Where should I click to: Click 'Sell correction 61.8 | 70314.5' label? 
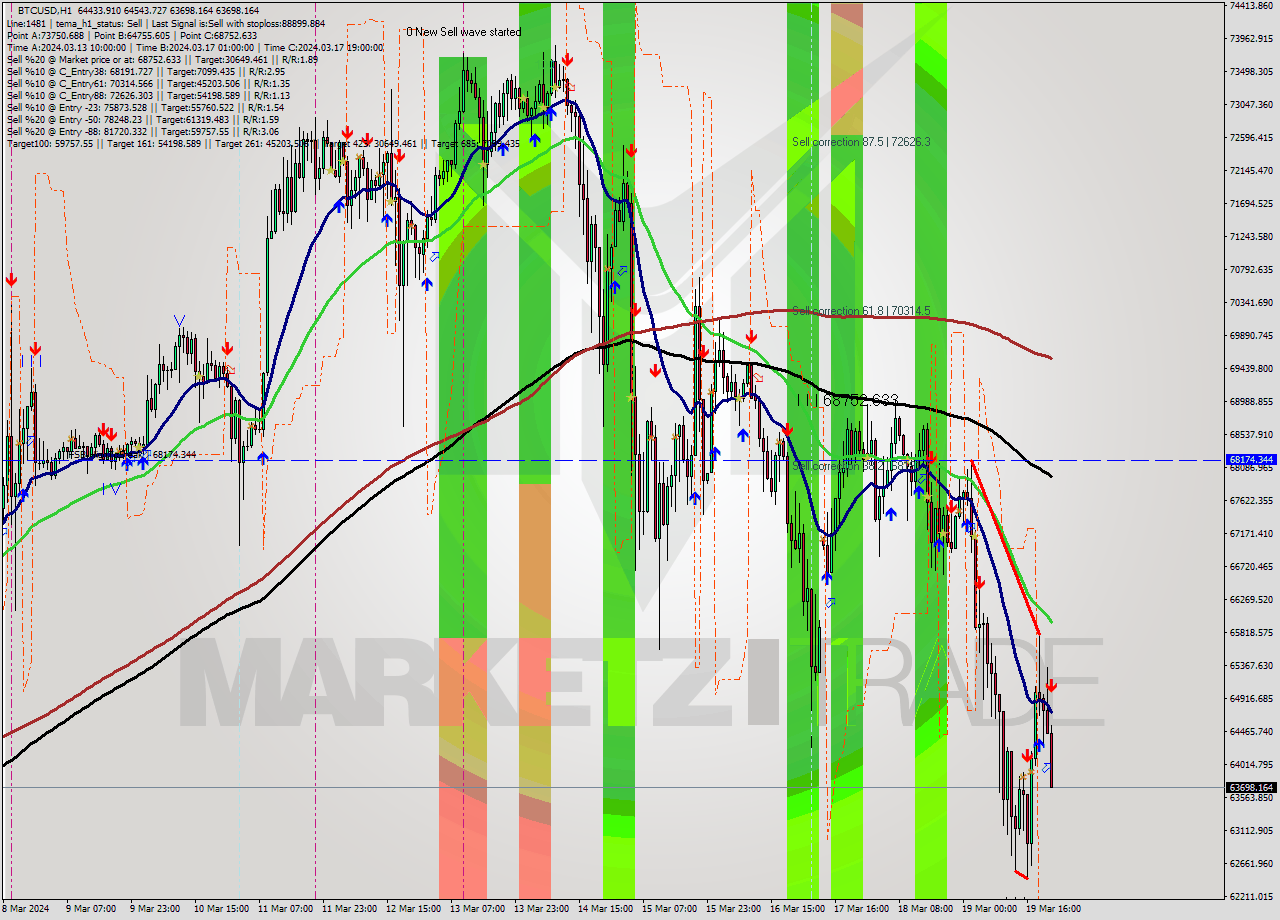pos(861,311)
